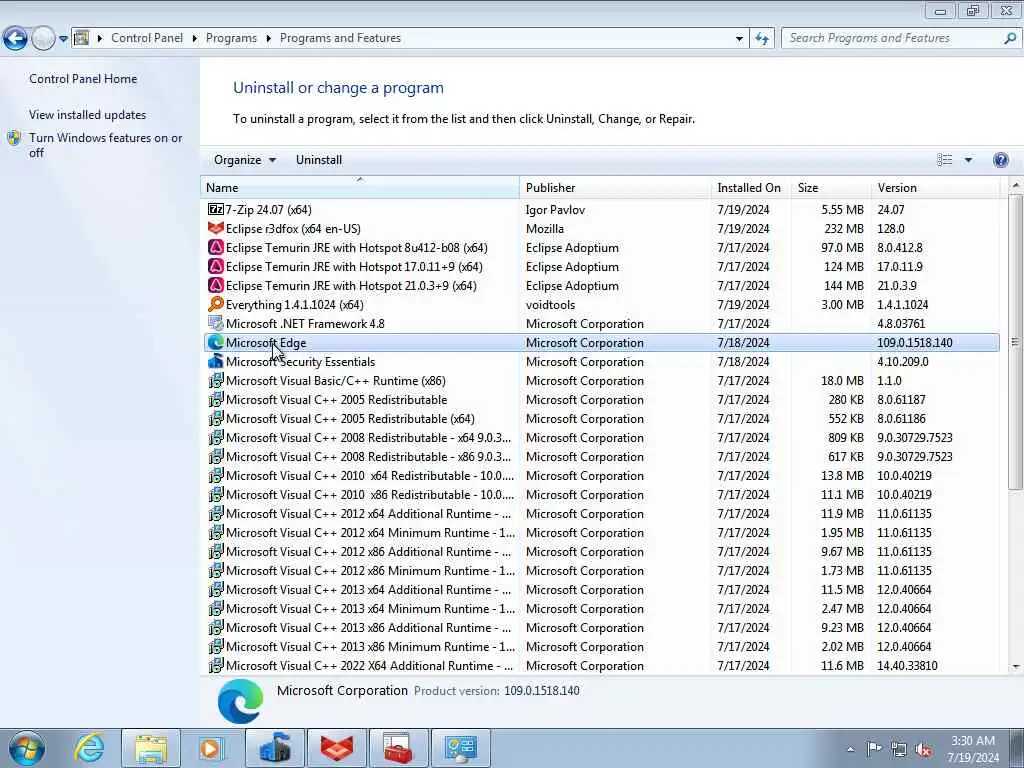Open Turn Windows features on or off
The width and height of the screenshot is (1024, 768).
coord(105,145)
